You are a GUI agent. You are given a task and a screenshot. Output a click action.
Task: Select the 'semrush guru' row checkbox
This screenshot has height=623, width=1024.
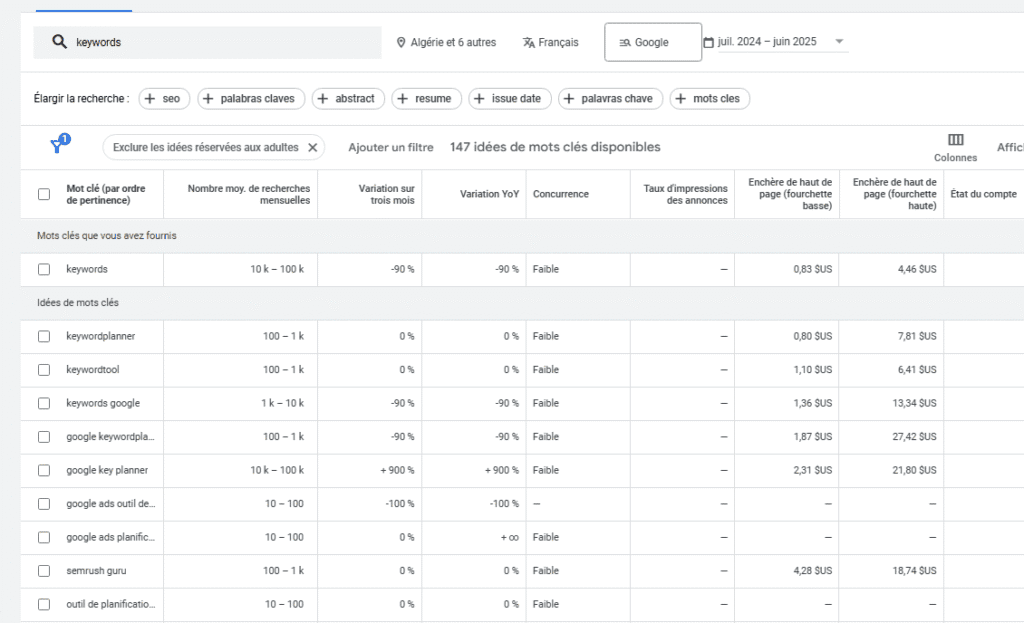tap(44, 571)
